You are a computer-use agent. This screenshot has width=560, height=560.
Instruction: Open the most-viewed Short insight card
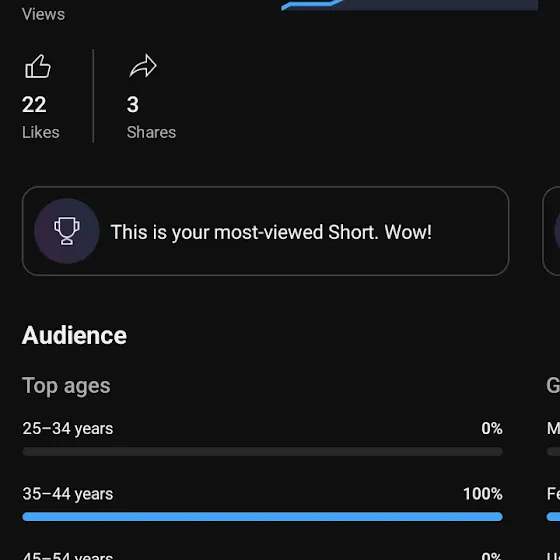point(265,231)
